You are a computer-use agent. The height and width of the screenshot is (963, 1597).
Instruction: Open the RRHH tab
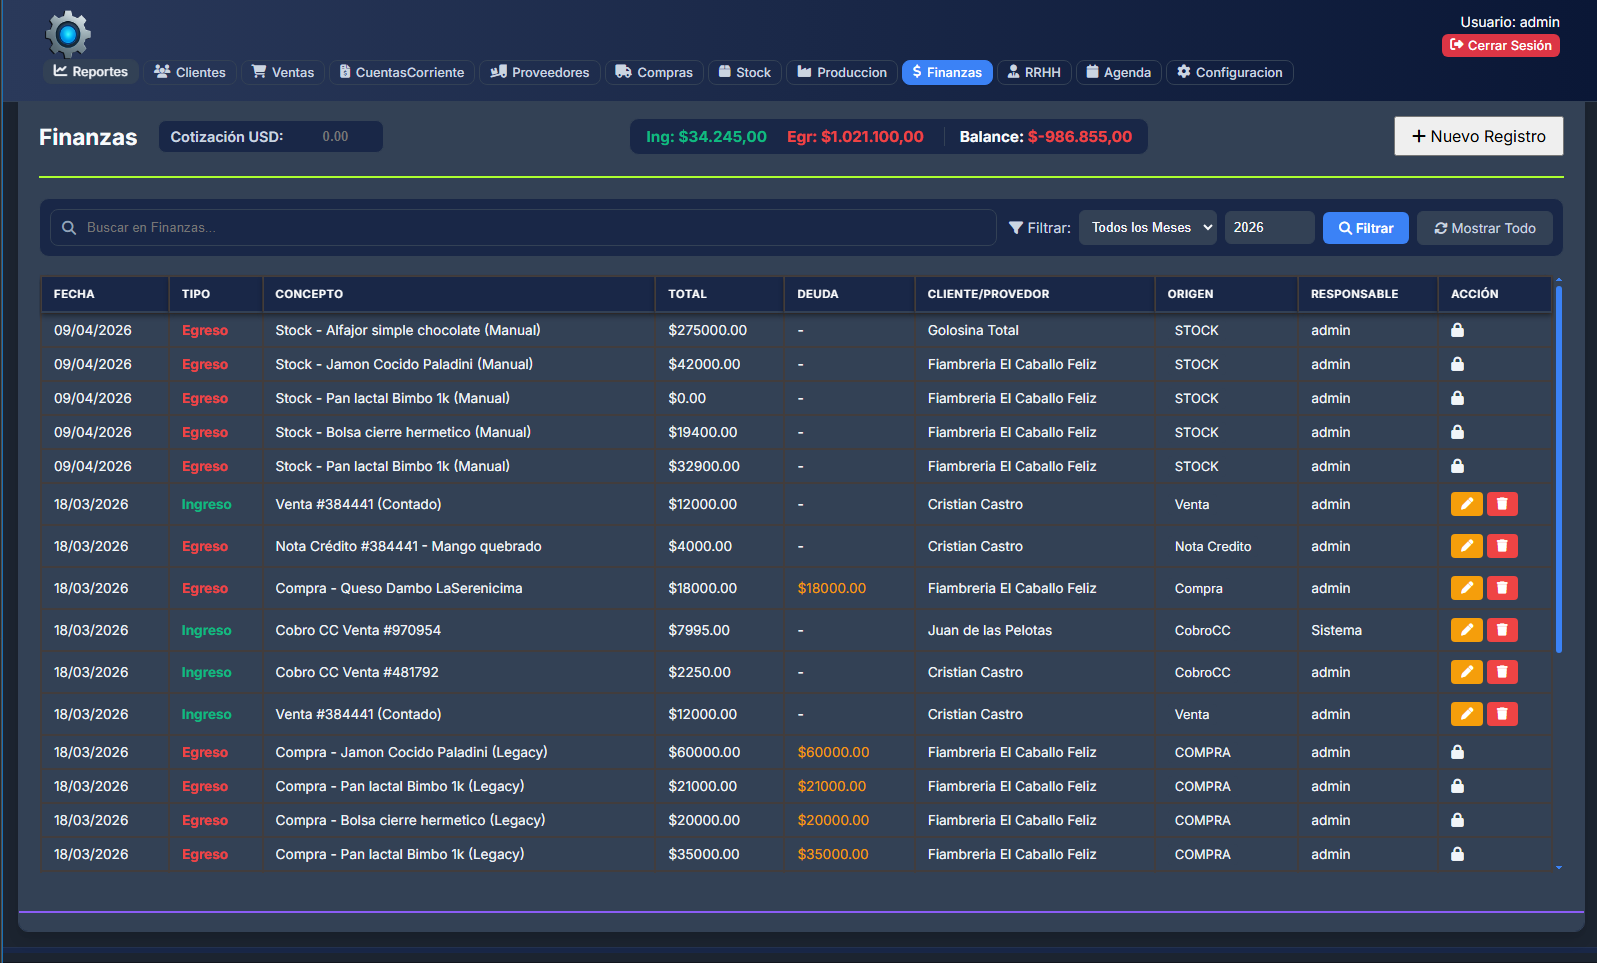point(1034,72)
